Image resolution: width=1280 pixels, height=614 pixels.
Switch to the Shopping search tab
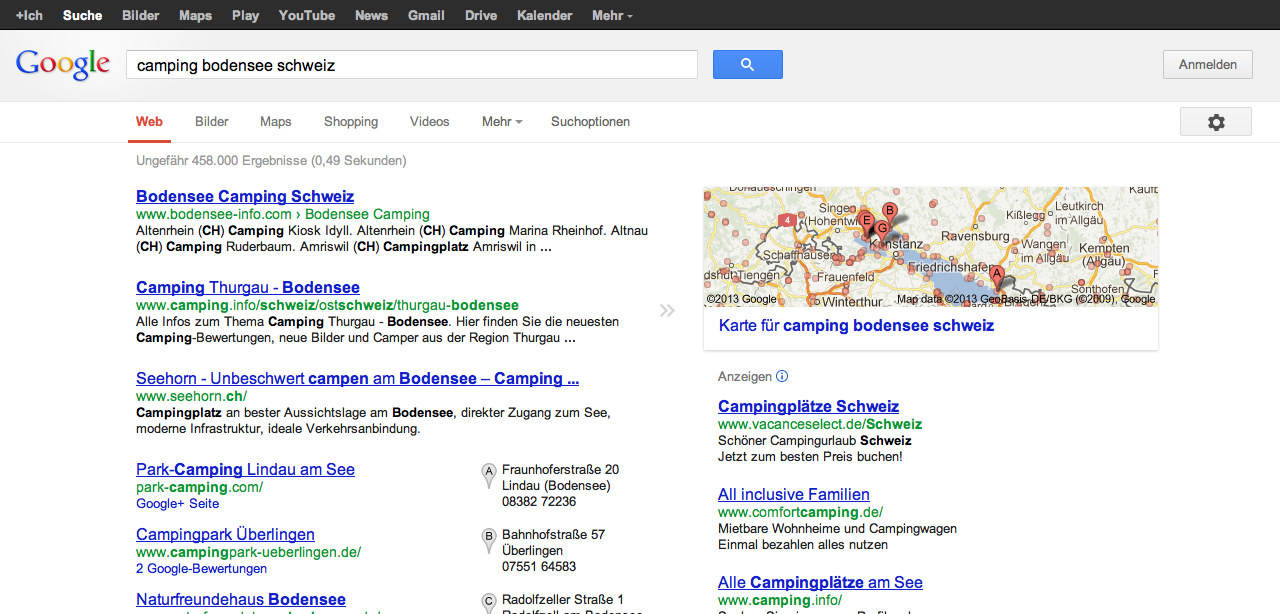pyautogui.click(x=351, y=122)
